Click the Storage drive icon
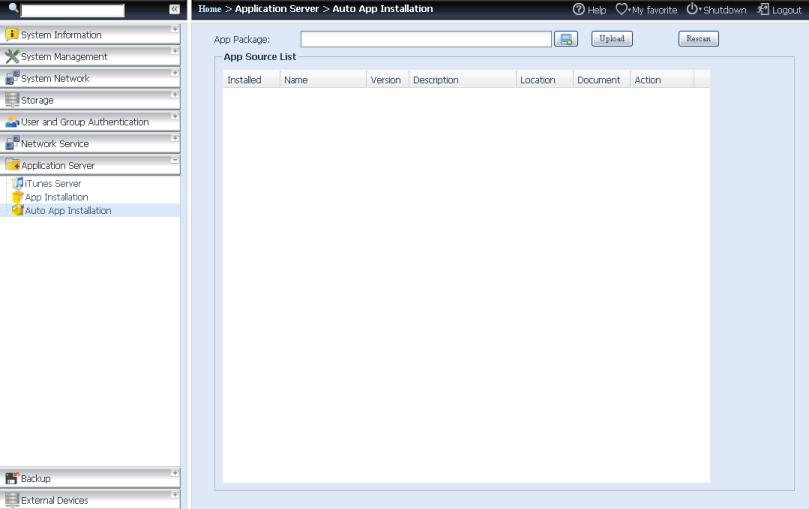809x509 pixels. [x=12, y=100]
